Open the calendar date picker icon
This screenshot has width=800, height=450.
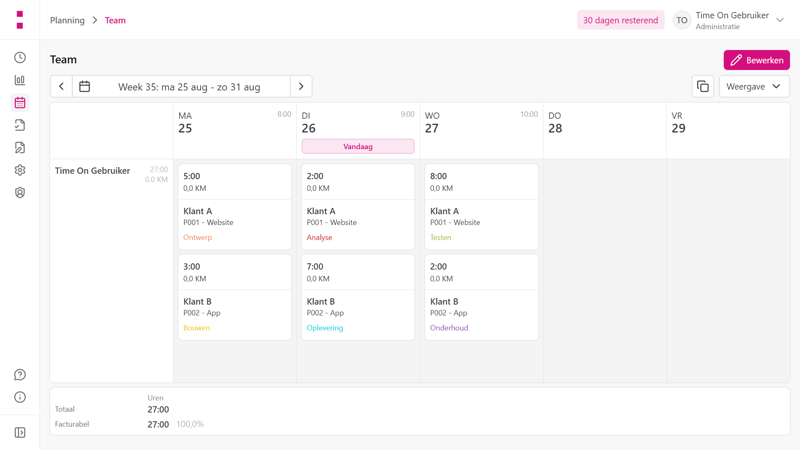(85, 87)
